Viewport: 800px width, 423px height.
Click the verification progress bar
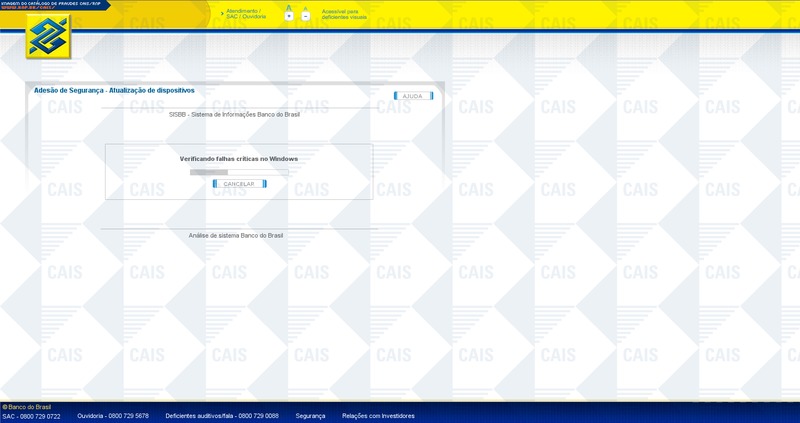pos(238,172)
